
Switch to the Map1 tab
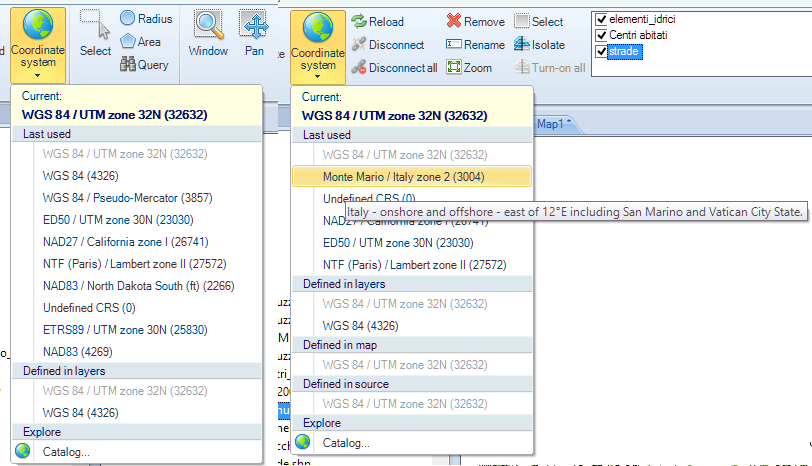pyautogui.click(x=553, y=123)
